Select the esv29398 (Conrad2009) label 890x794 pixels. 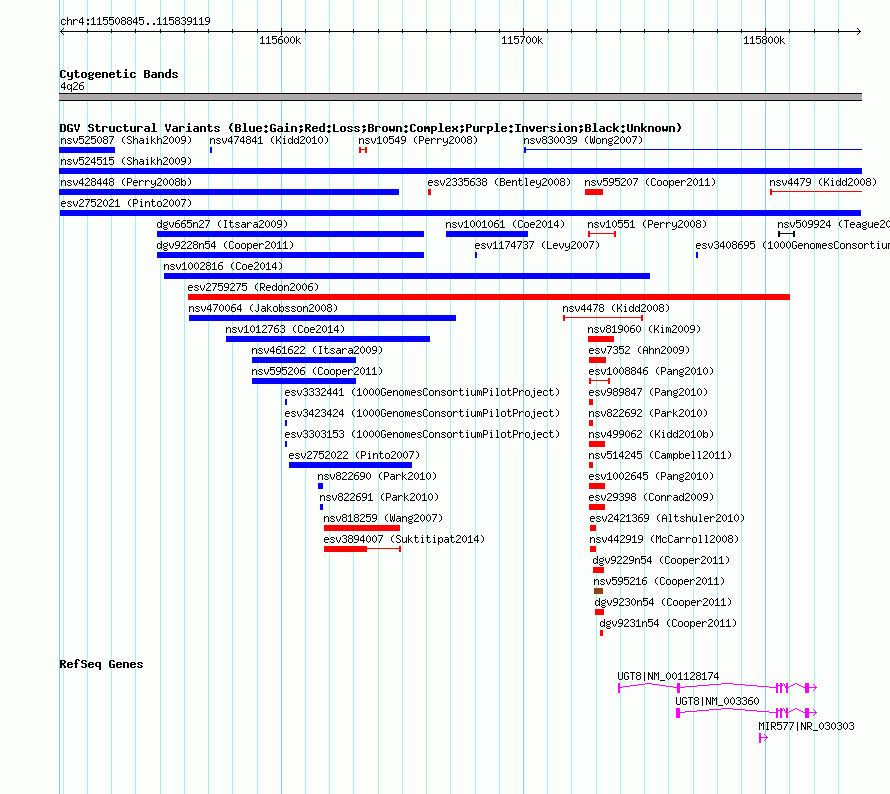652,497
